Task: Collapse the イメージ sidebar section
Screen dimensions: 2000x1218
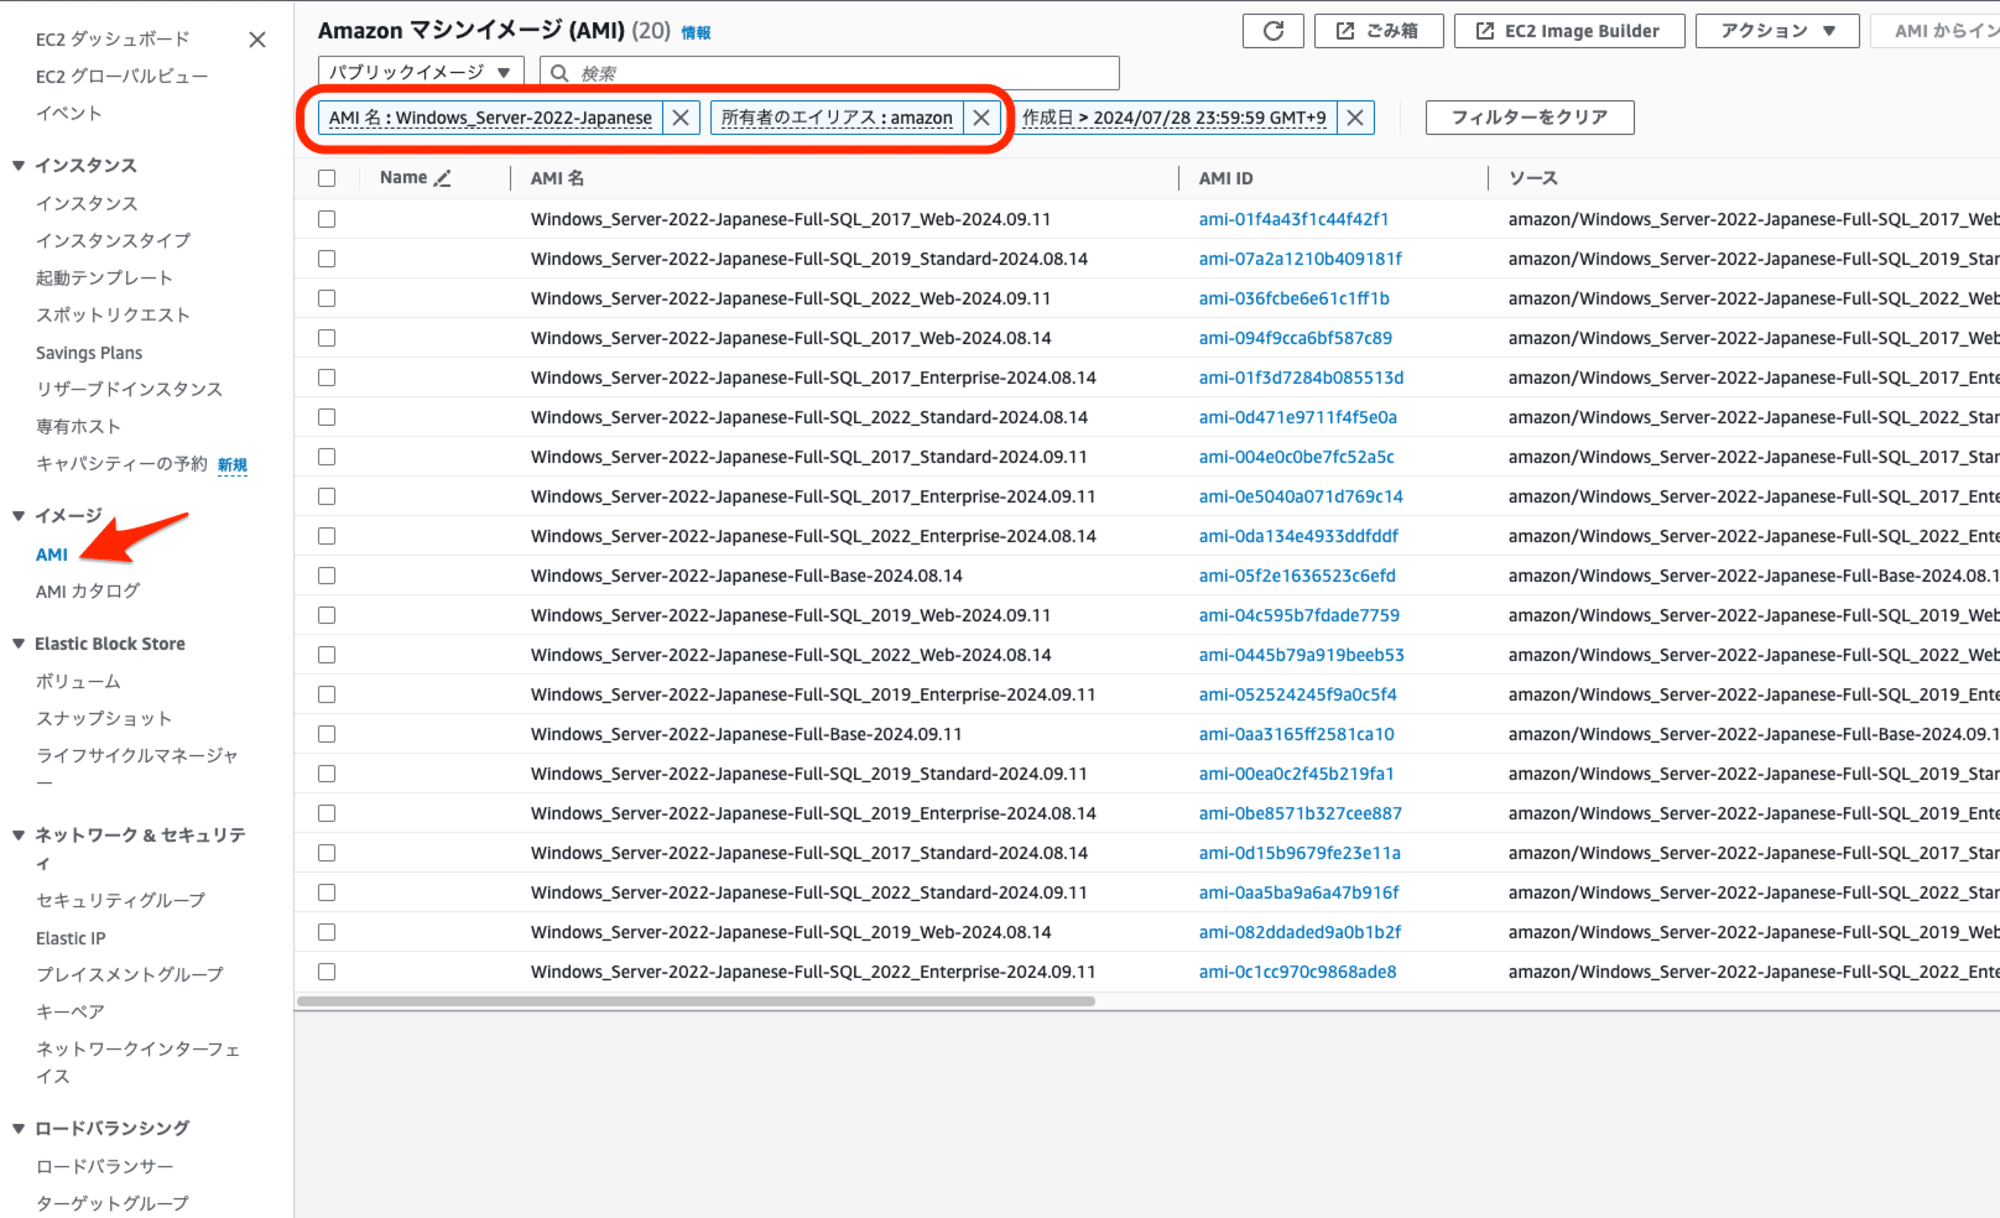Action: [x=18, y=516]
